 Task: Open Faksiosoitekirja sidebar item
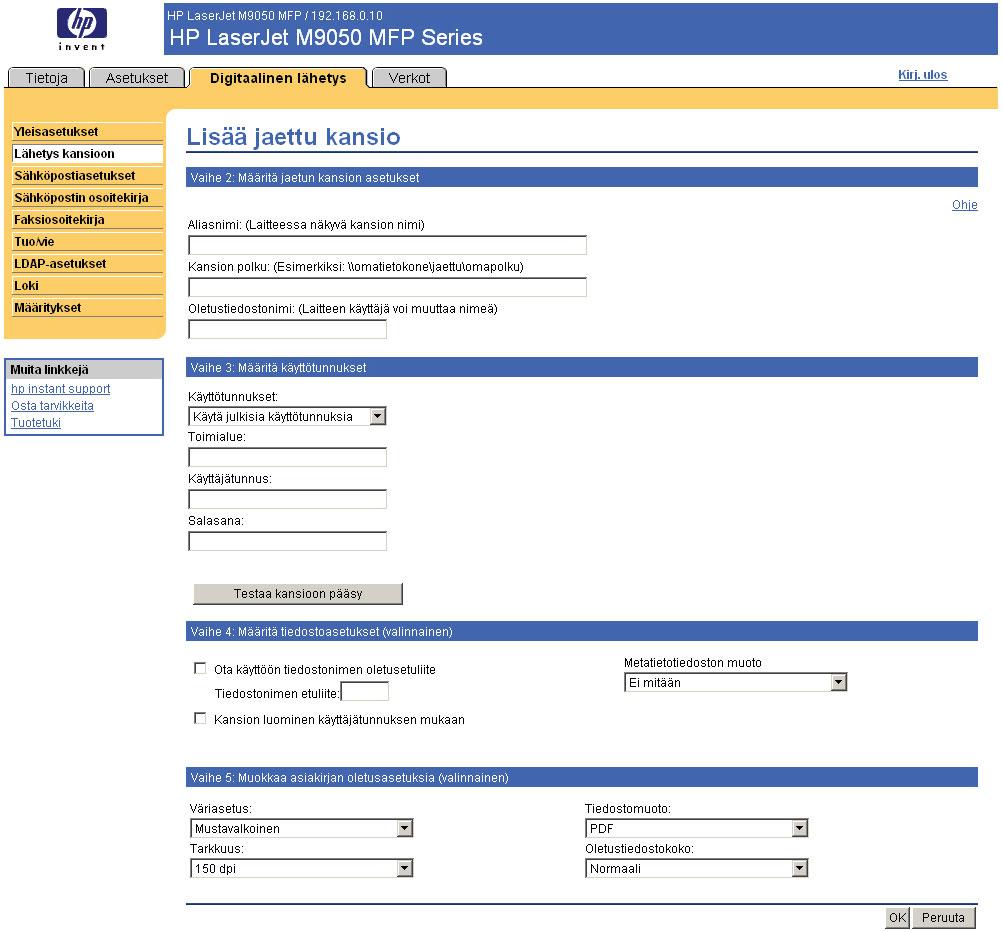coord(87,219)
